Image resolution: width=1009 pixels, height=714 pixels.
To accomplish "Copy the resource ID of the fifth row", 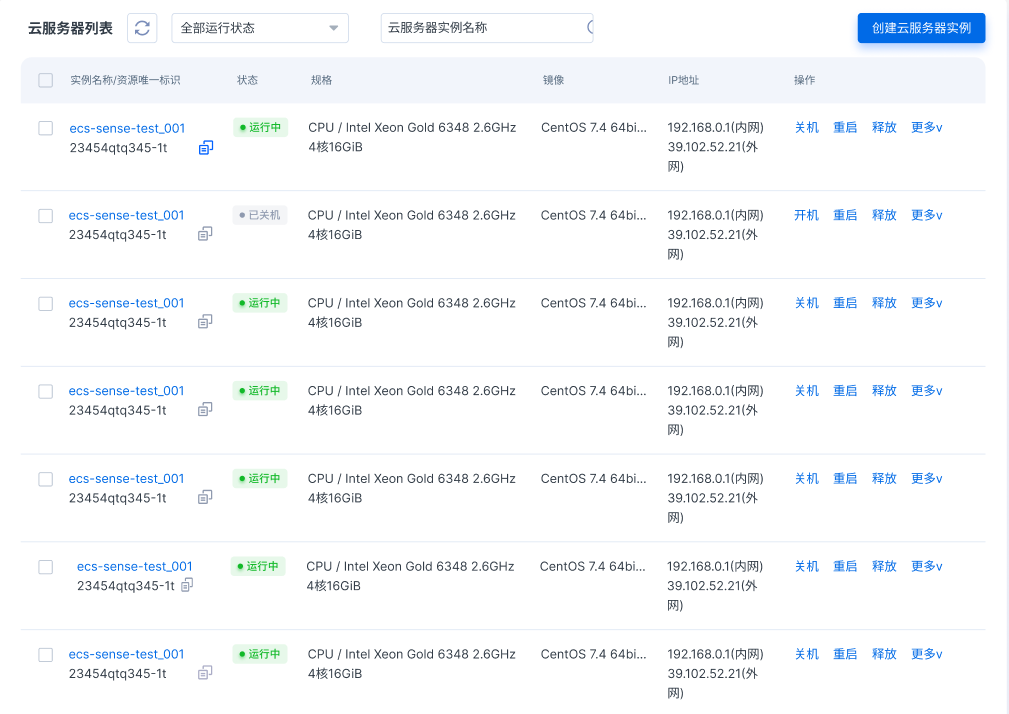I will tap(205, 498).
